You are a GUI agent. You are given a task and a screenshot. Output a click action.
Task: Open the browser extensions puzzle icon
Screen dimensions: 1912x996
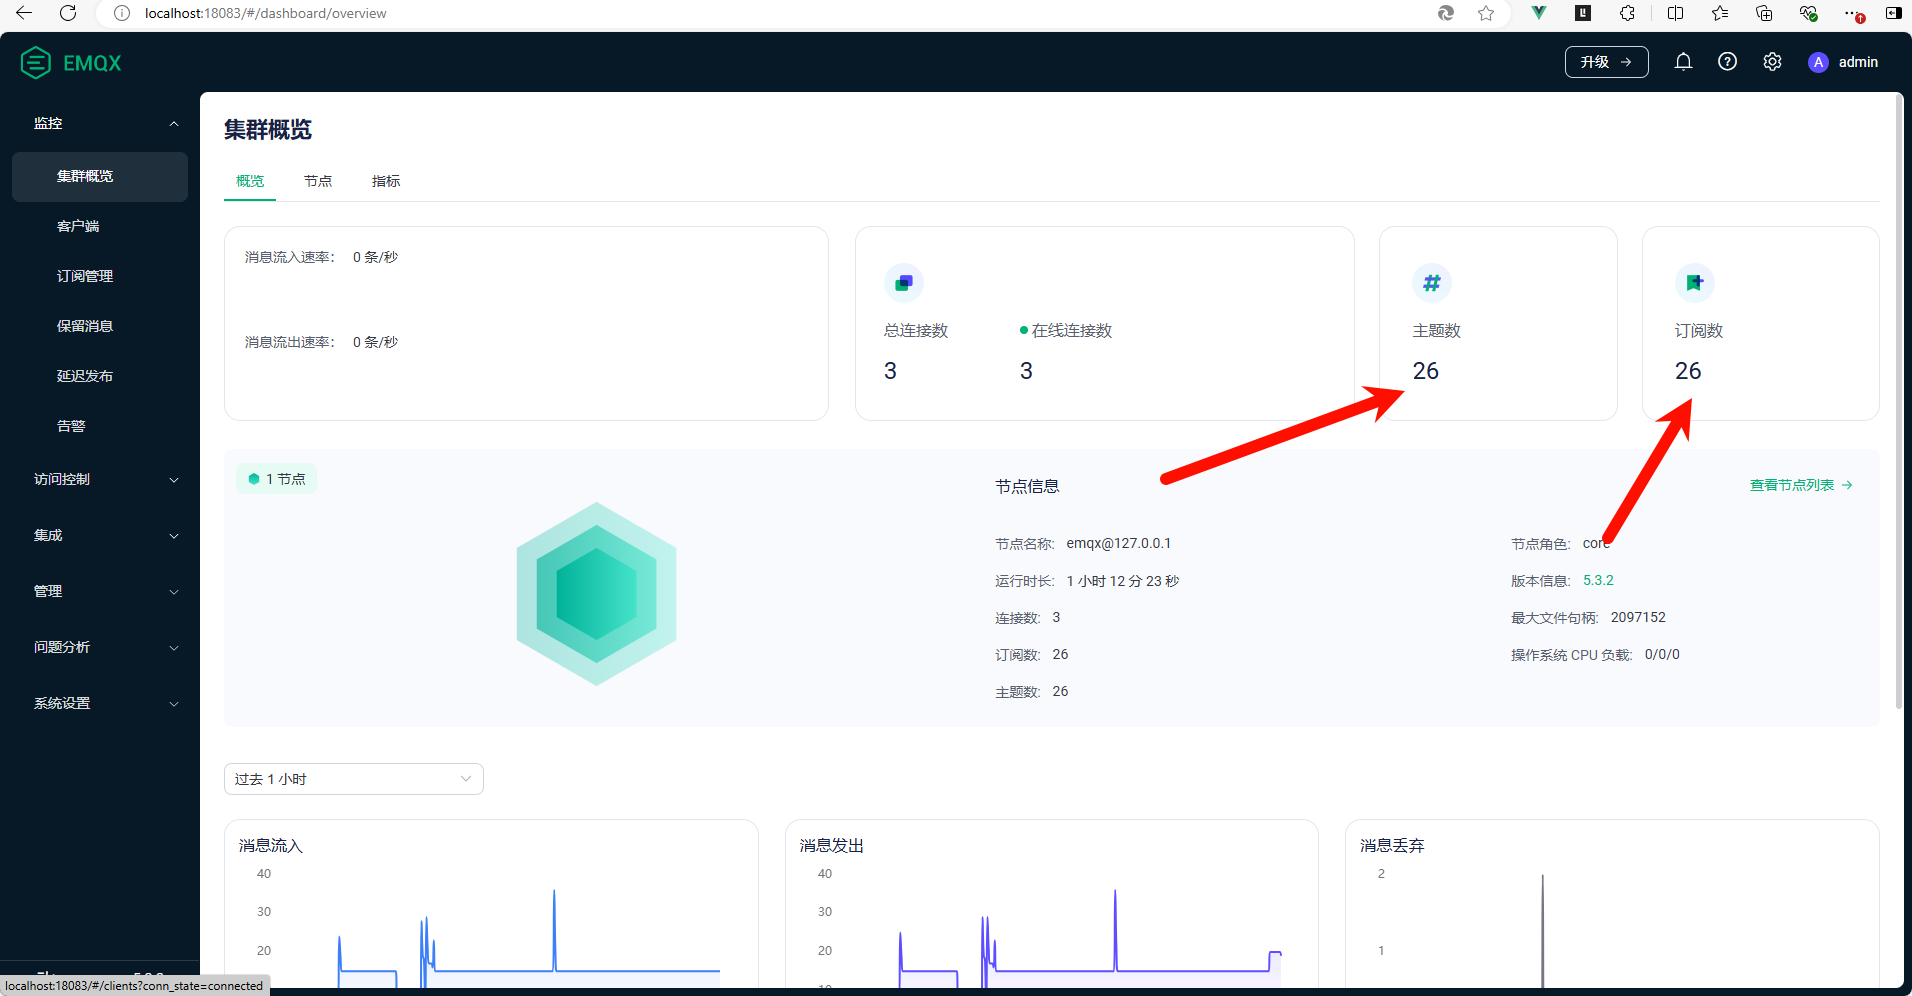(x=1628, y=13)
